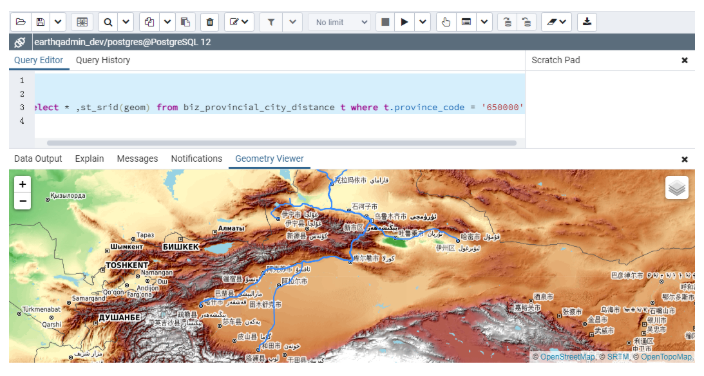Click the БИШКЕК label on the map
The image size is (704, 376).
[180, 247]
